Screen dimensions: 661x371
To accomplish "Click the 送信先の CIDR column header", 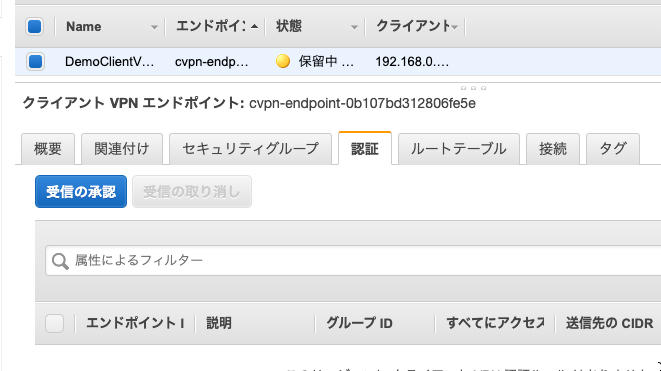I will [610, 323].
